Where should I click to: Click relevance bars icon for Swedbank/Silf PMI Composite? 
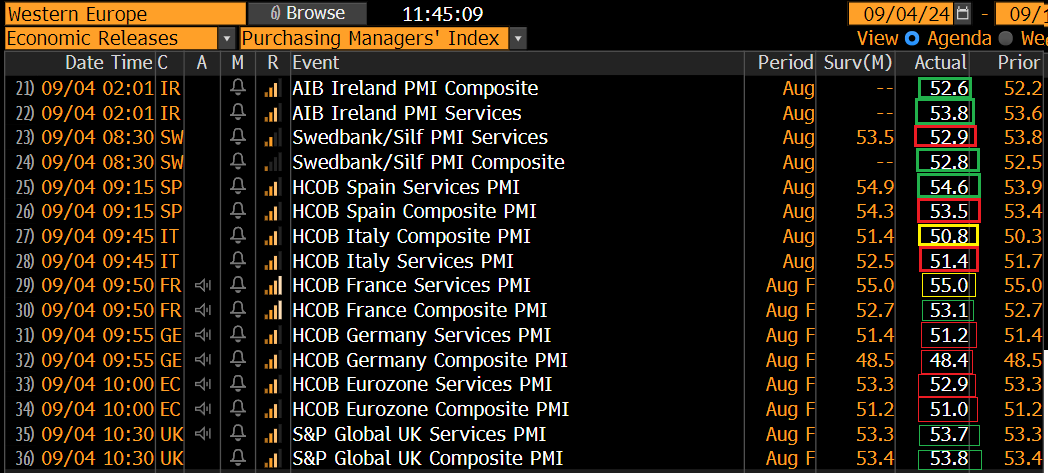point(272,162)
